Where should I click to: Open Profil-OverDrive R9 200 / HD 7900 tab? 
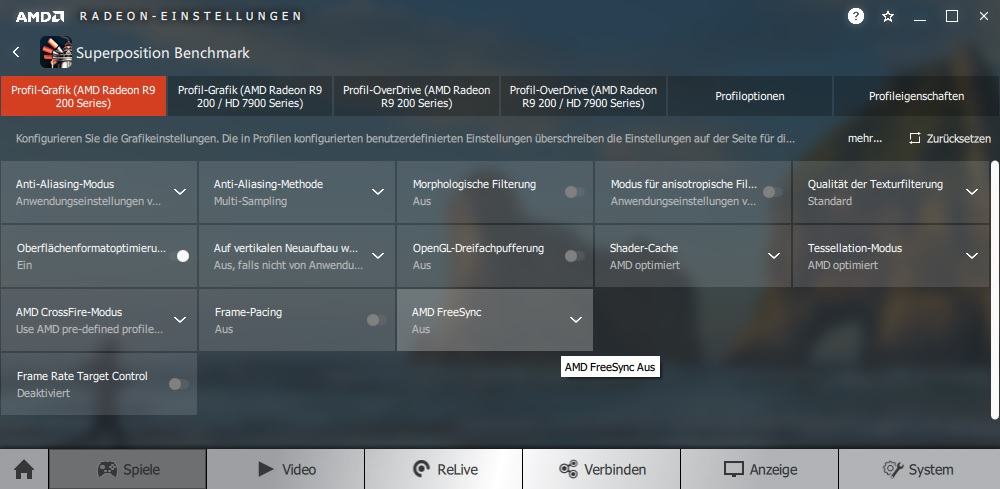click(583, 96)
